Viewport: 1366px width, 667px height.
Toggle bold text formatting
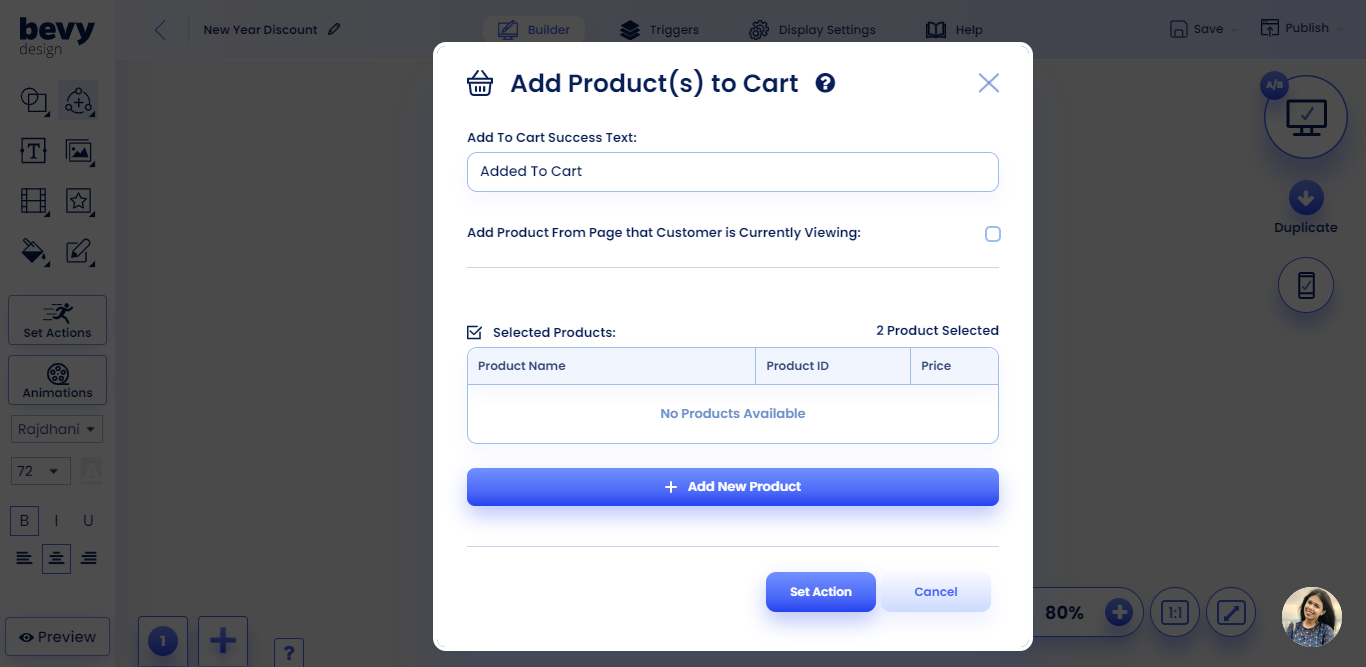[23, 520]
